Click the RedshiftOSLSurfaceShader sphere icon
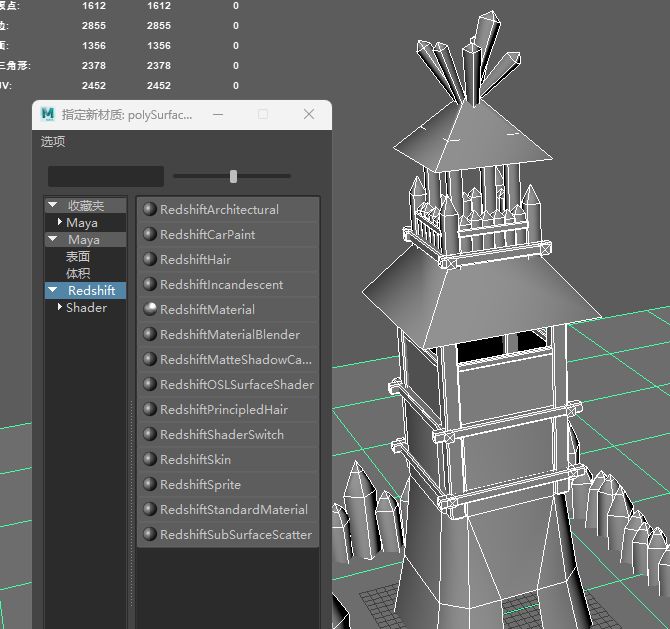Viewport: 670px width, 629px height. [x=150, y=384]
